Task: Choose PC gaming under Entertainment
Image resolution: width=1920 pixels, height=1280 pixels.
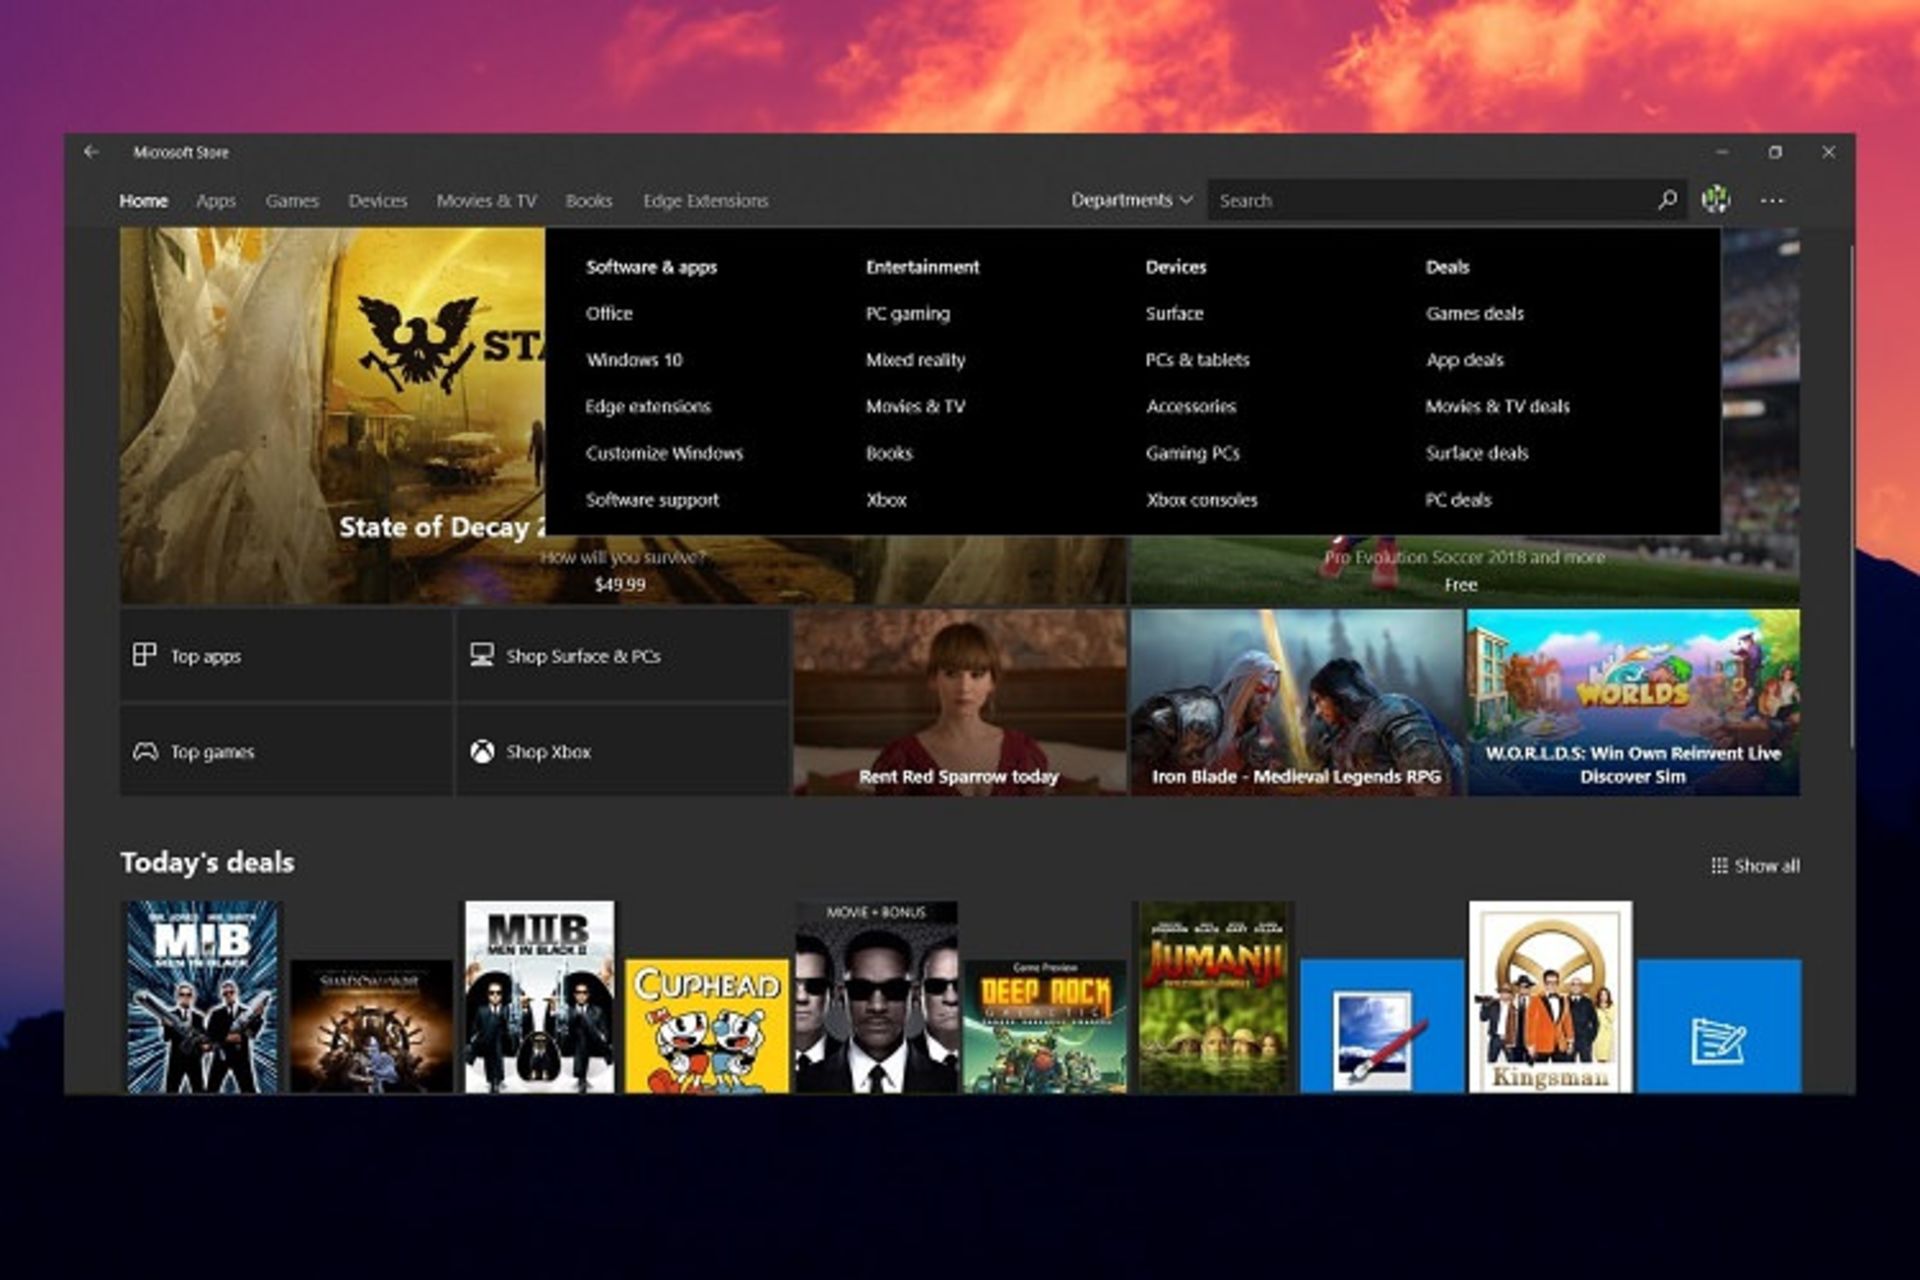Action: (908, 314)
